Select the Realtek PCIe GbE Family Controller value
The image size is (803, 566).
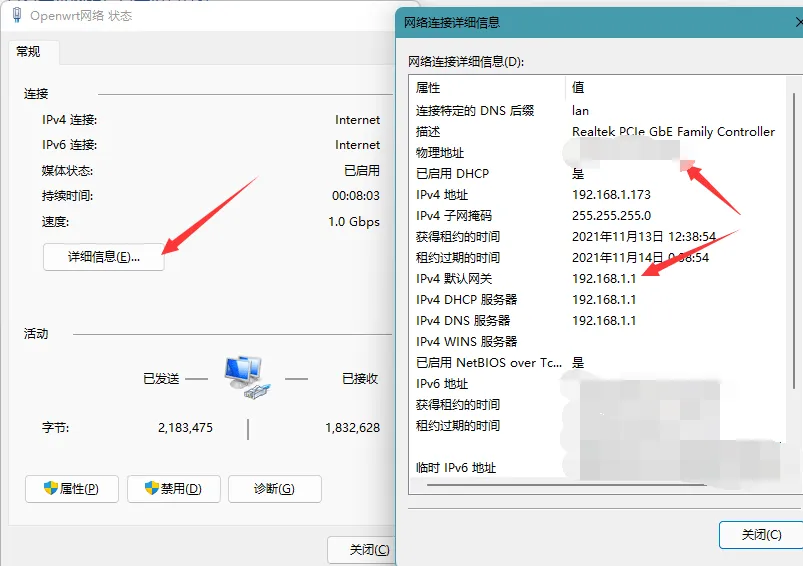673,132
